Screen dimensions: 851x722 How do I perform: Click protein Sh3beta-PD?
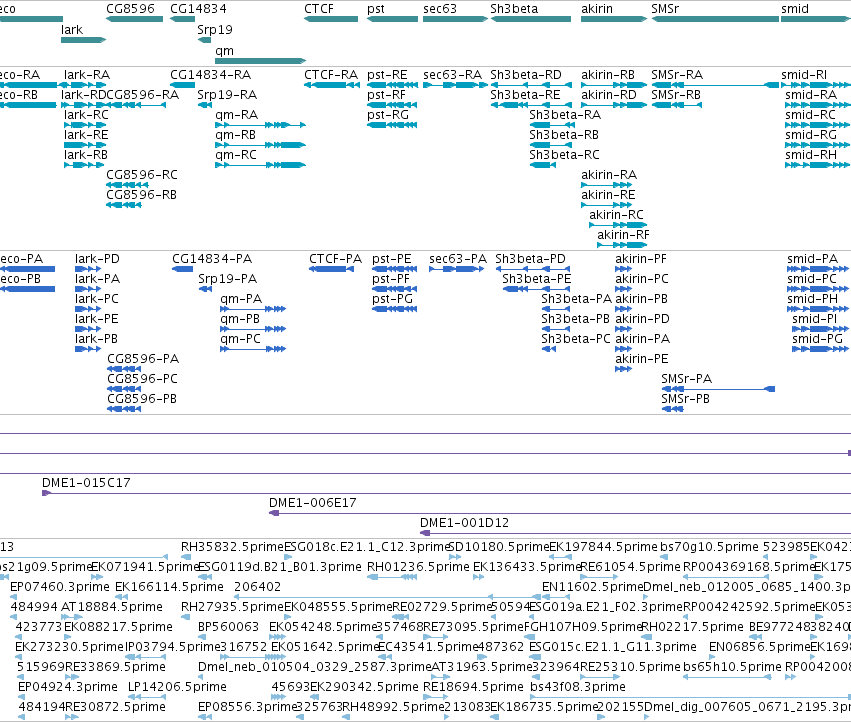[530, 259]
